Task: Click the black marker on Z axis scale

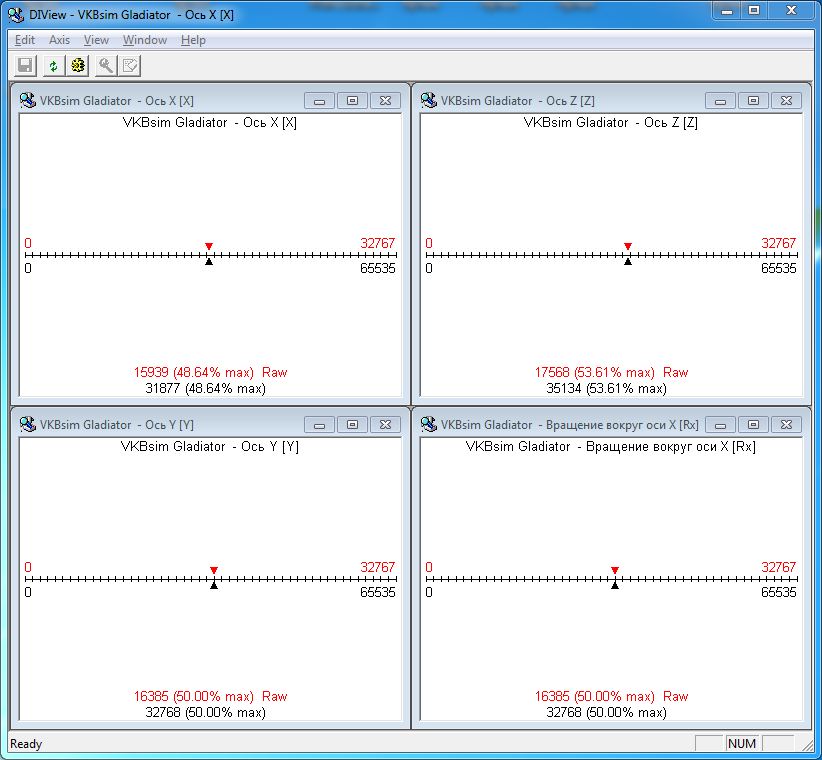Action: [x=627, y=261]
